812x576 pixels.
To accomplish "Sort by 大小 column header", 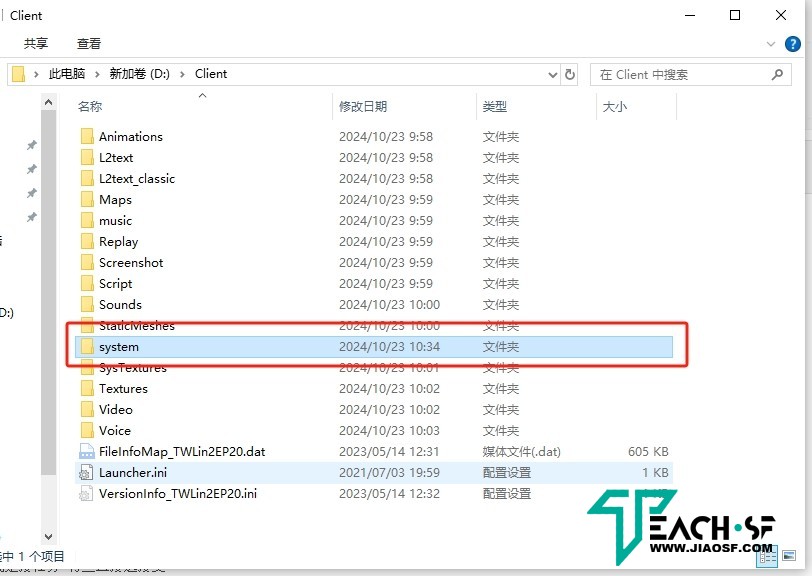I will pos(615,107).
